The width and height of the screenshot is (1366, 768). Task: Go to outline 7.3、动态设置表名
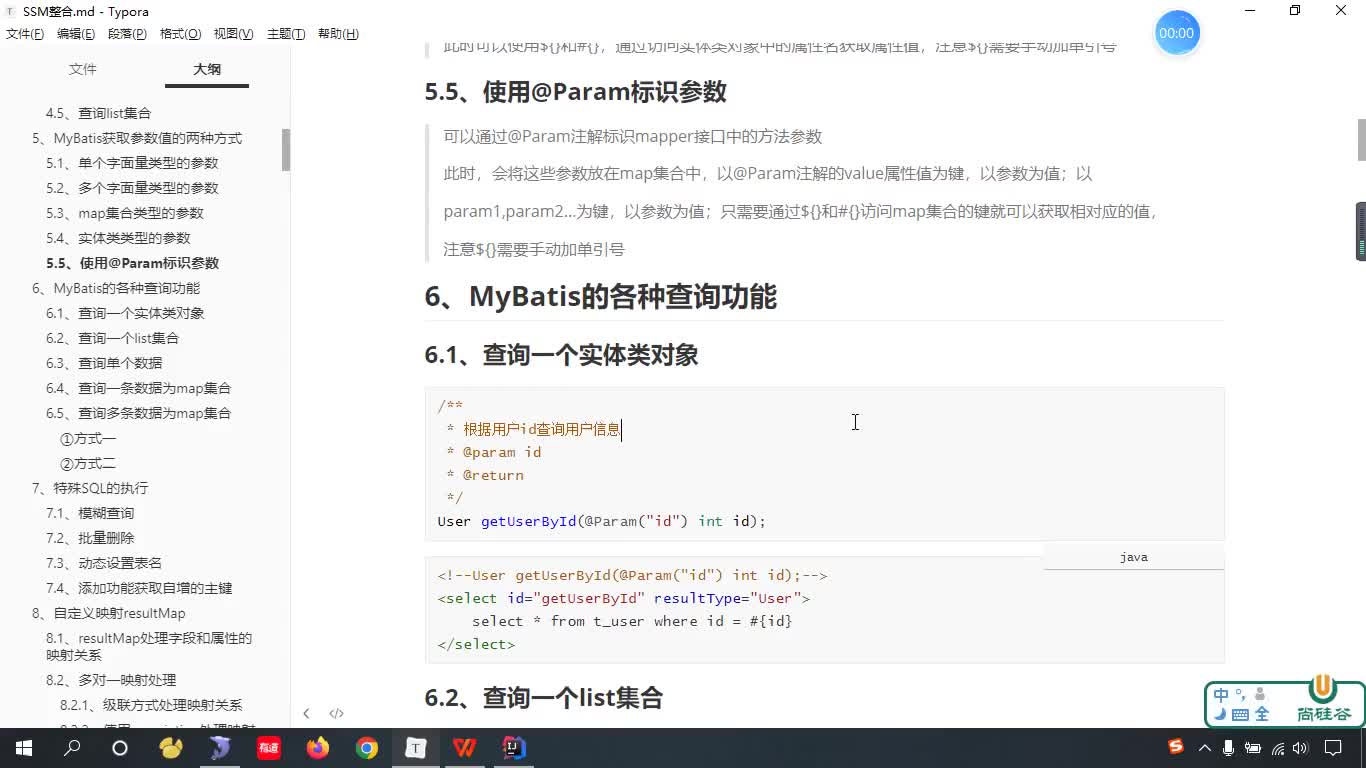pyautogui.click(x=104, y=563)
